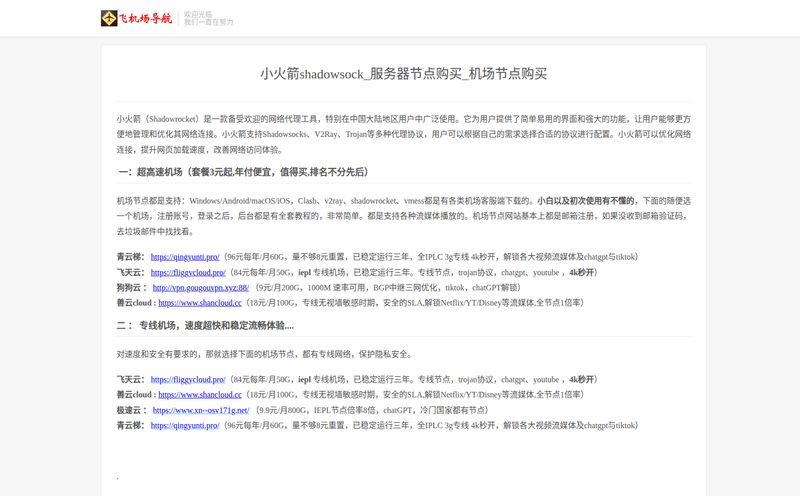Click the page title 小火箭shadowsock_服务器节点购买

tap(404, 74)
